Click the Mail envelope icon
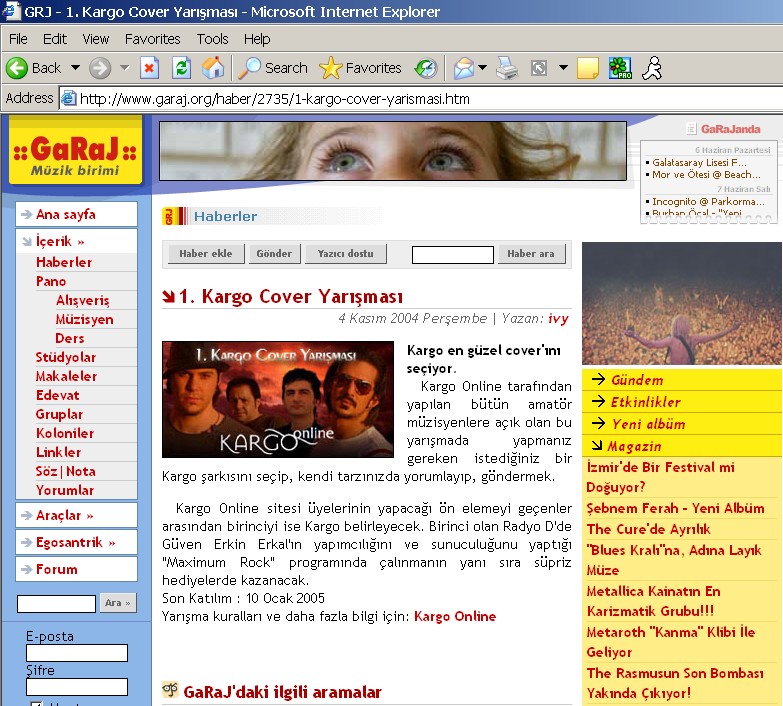Screen dimensions: 783x706 point(463,68)
